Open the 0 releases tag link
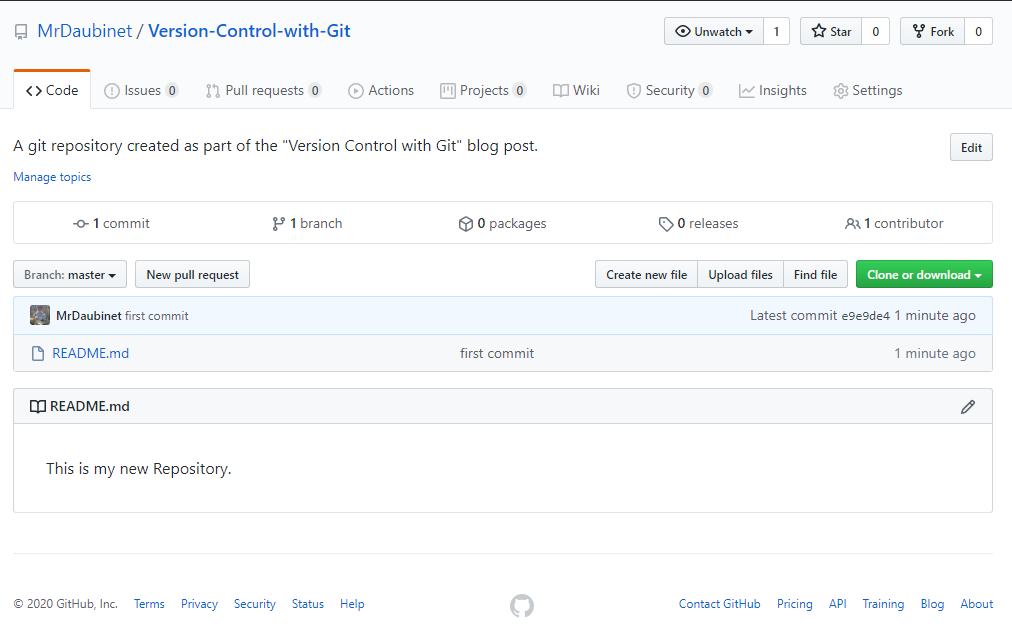Viewport: 1012px width, 632px height. pyautogui.click(x=698, y=223)
